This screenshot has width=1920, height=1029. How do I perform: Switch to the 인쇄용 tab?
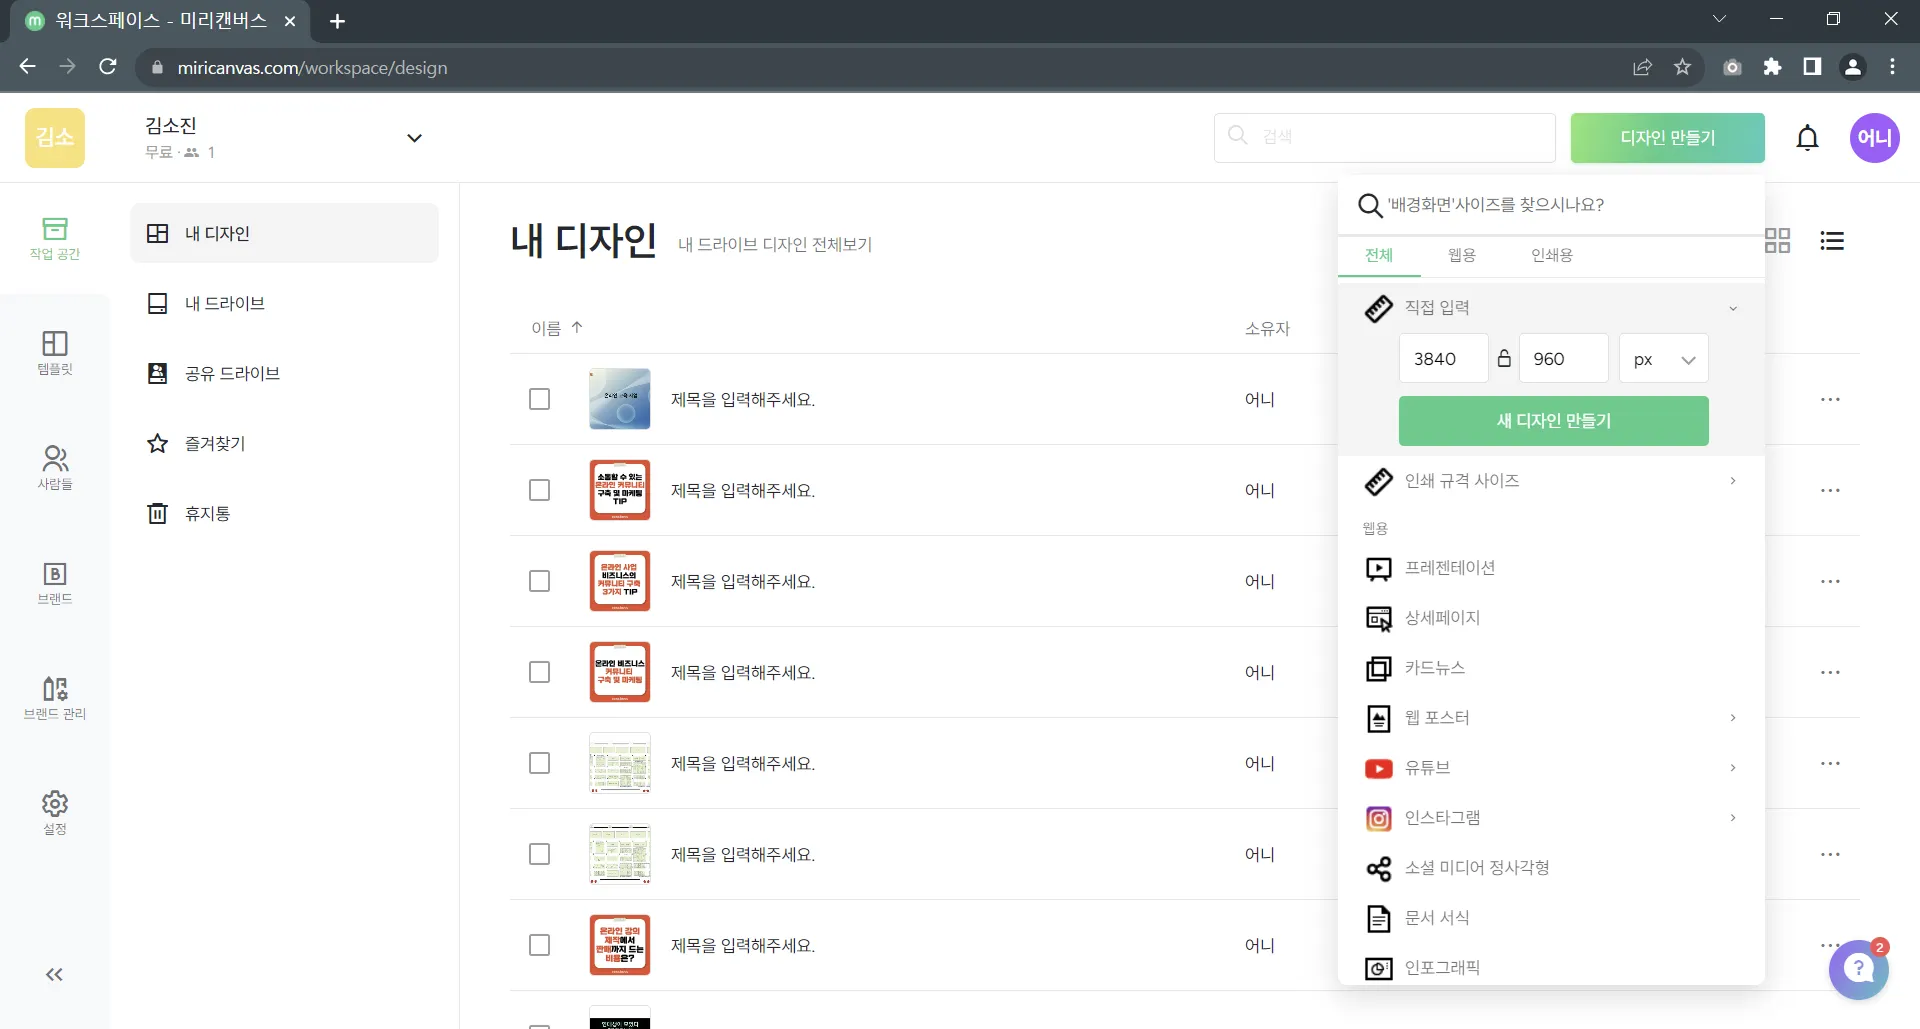pos(1552,256)
